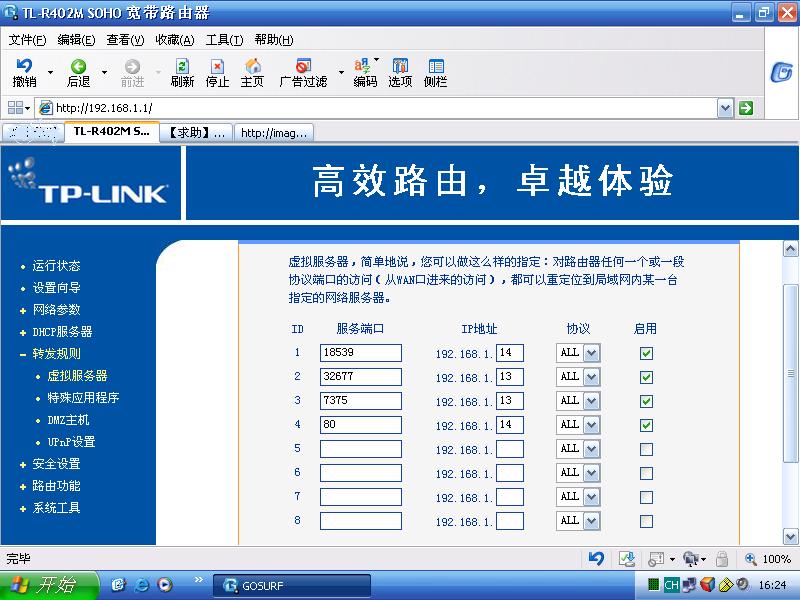
Task: Click the IP field for rule 5
Action: [x=510, y=448]
